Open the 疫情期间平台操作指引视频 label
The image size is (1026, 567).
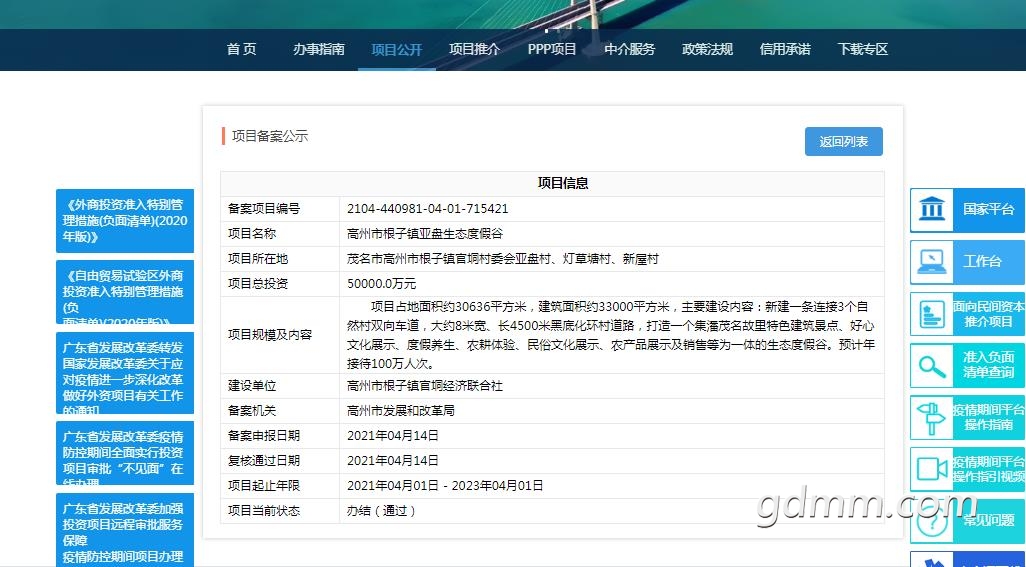(988, 469)
